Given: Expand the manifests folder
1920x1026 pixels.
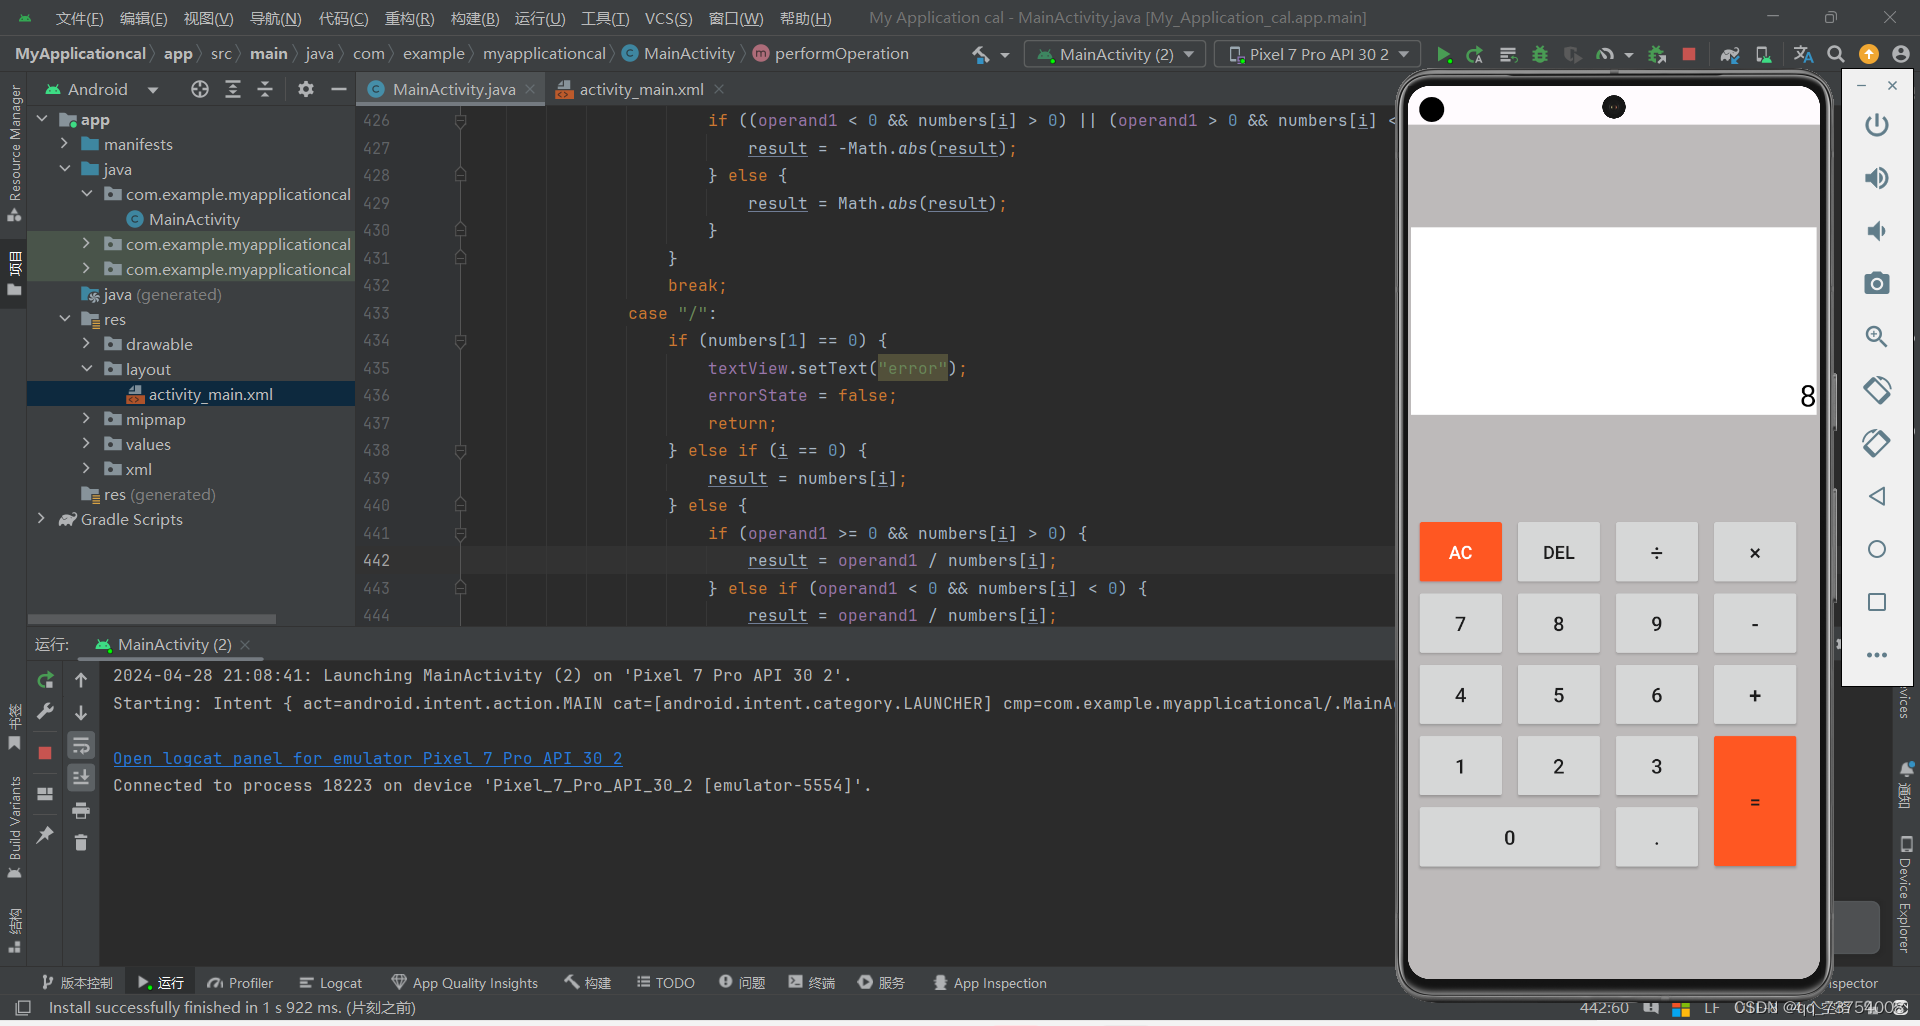Looking at the screenshot, I should pyautogui.click(x=65, y=144).
